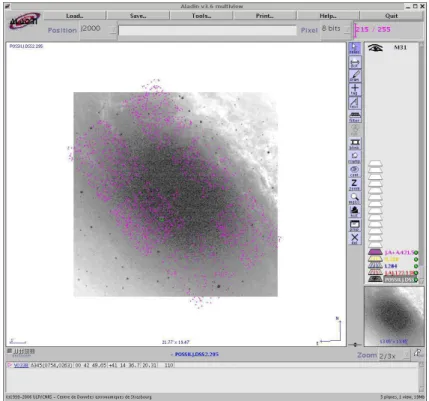The image size is (429, 401).
Task: Open the J2000 position frame dropdown
Action: (98, 29)
